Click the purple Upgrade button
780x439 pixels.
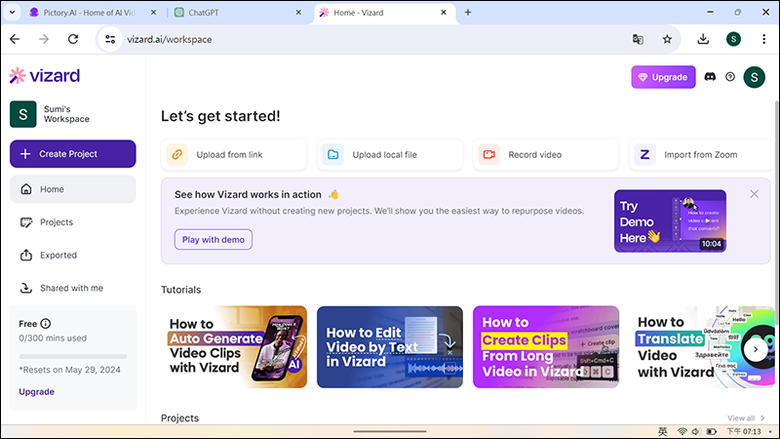point(664,77)
